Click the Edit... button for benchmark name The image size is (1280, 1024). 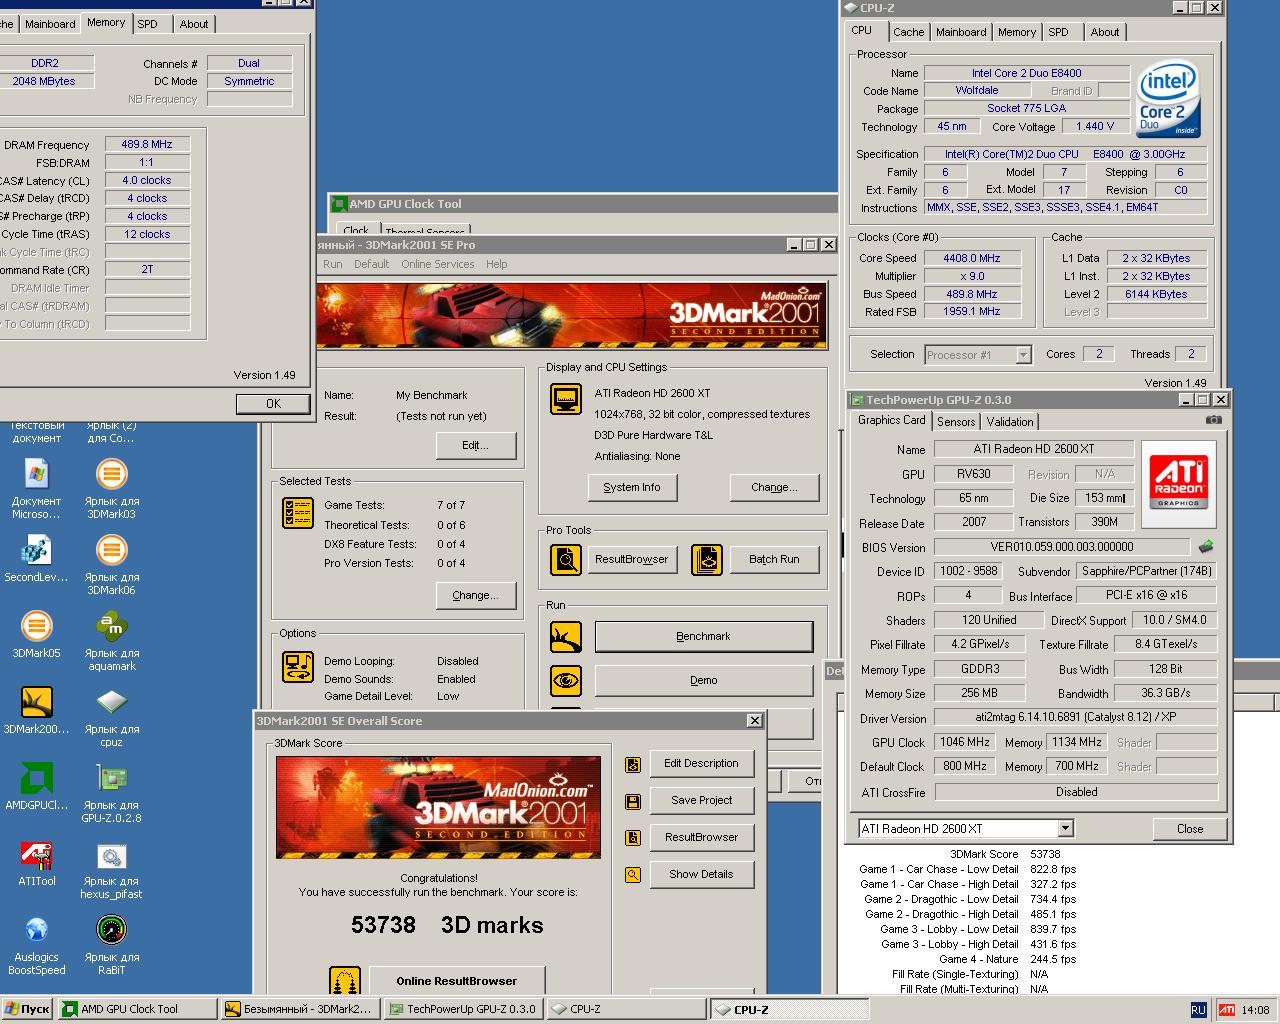[475, 445]
